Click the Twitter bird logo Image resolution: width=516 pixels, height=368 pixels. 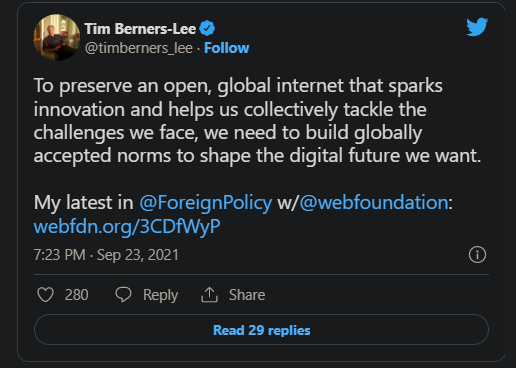click(477, 27)
